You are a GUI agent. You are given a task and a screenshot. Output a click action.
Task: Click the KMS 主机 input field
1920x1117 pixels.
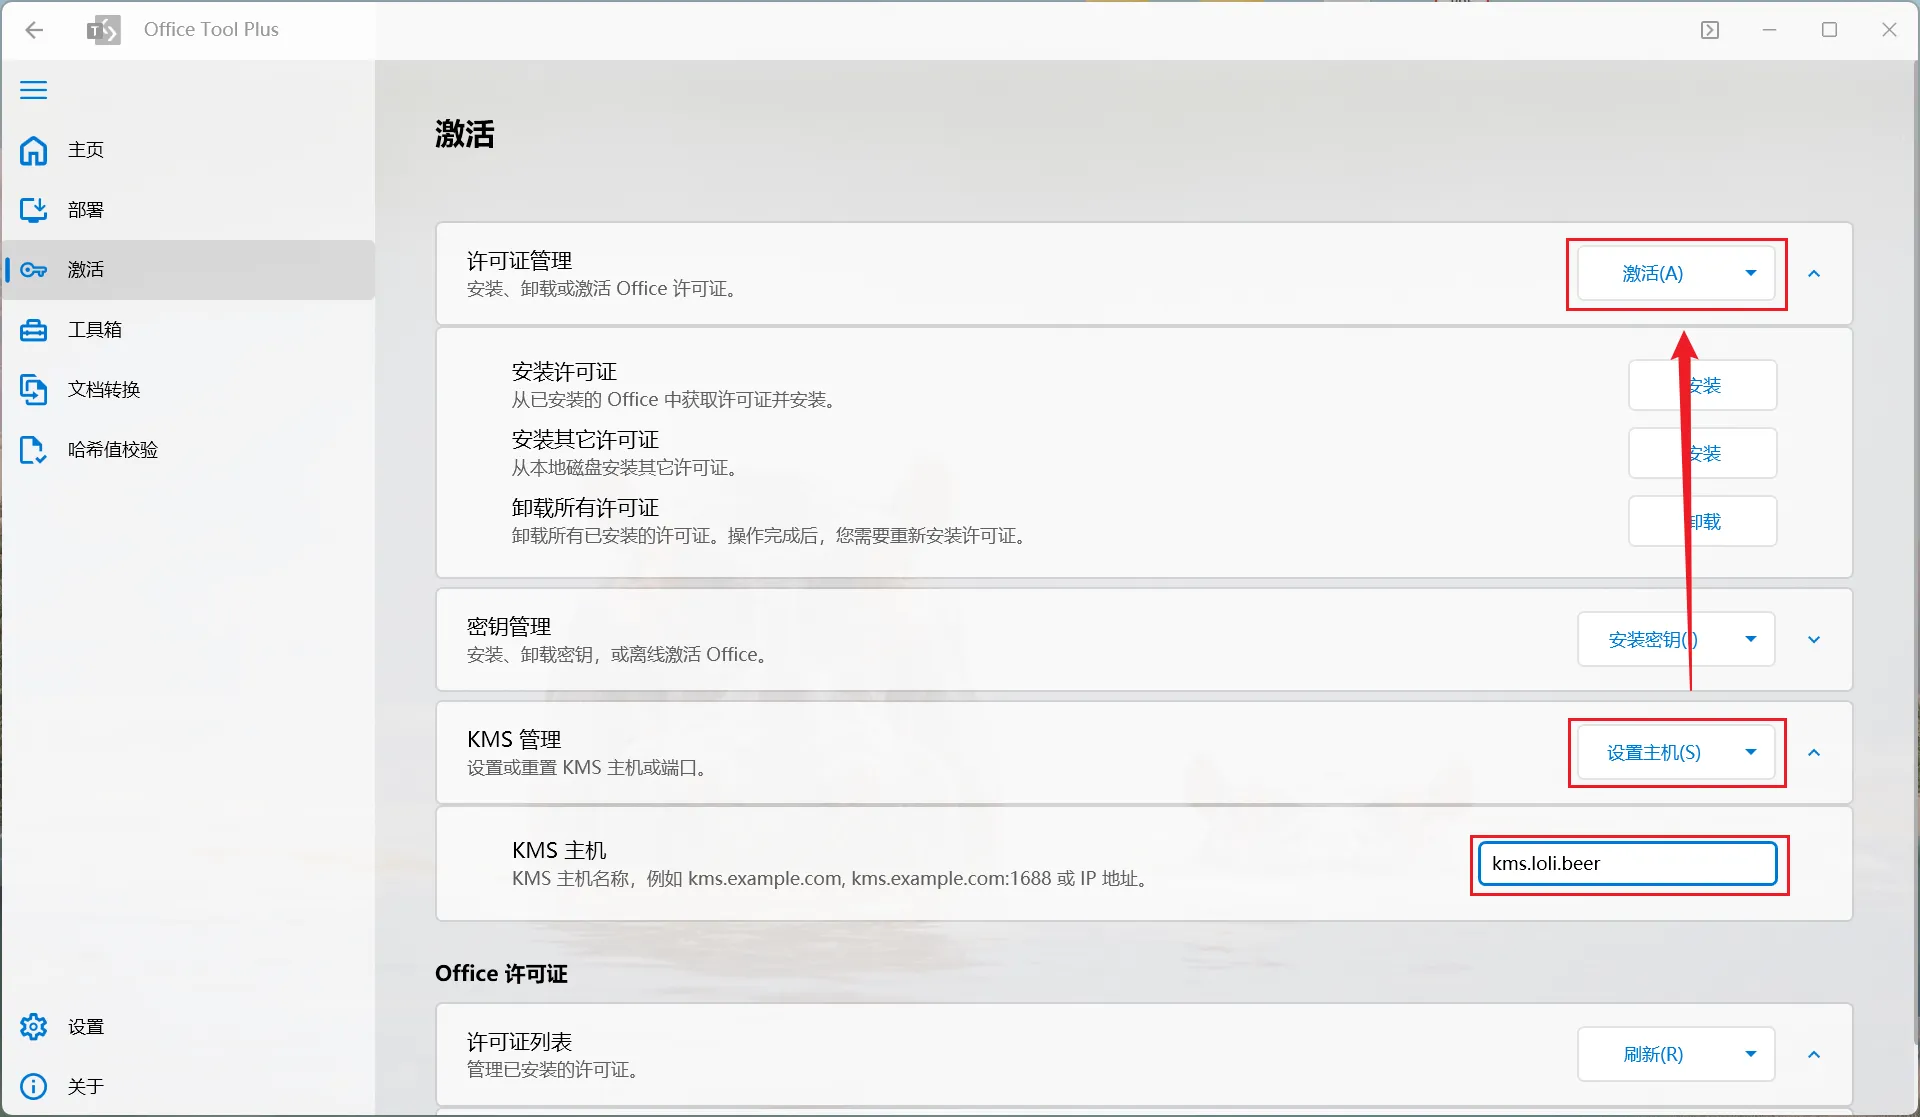pyautogui.click(x=1627, y=863)
